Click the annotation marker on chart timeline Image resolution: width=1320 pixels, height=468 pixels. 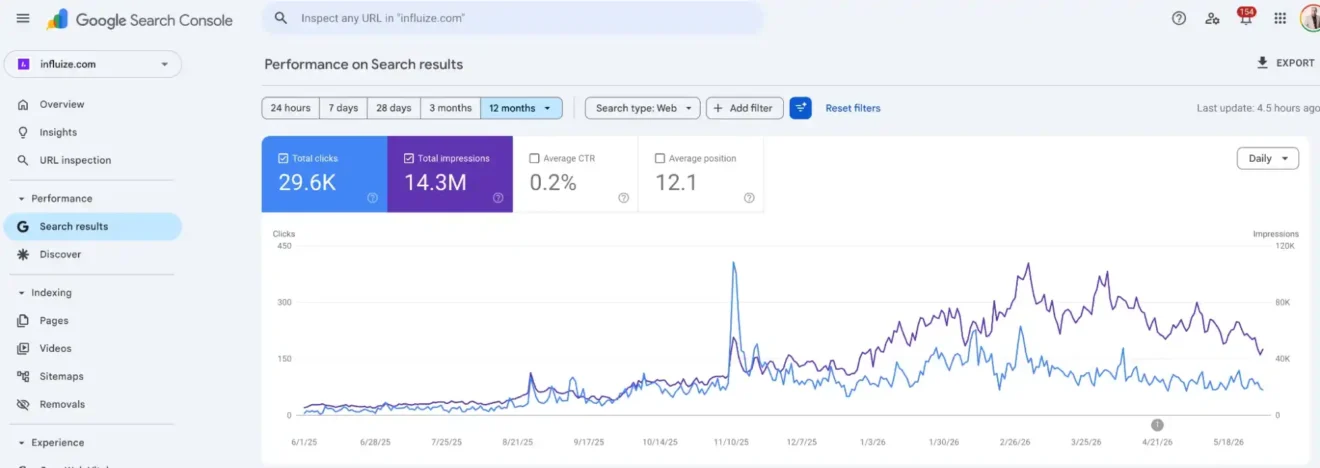click(1157, 424)
